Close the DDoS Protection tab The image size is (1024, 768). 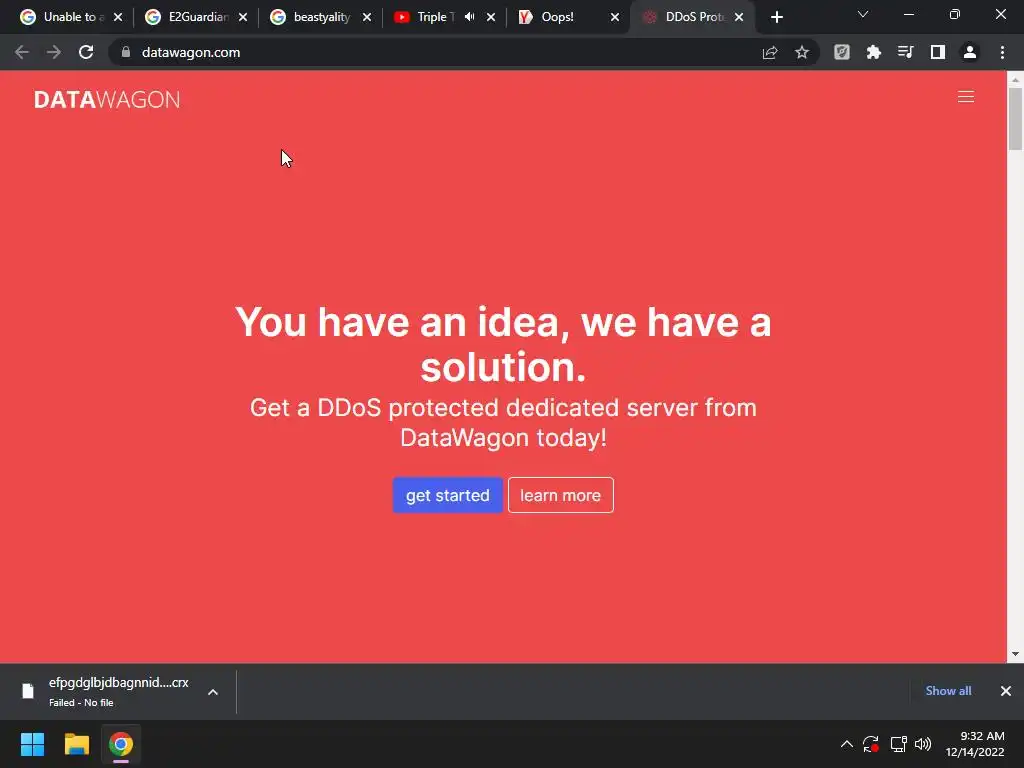point(739,18)
